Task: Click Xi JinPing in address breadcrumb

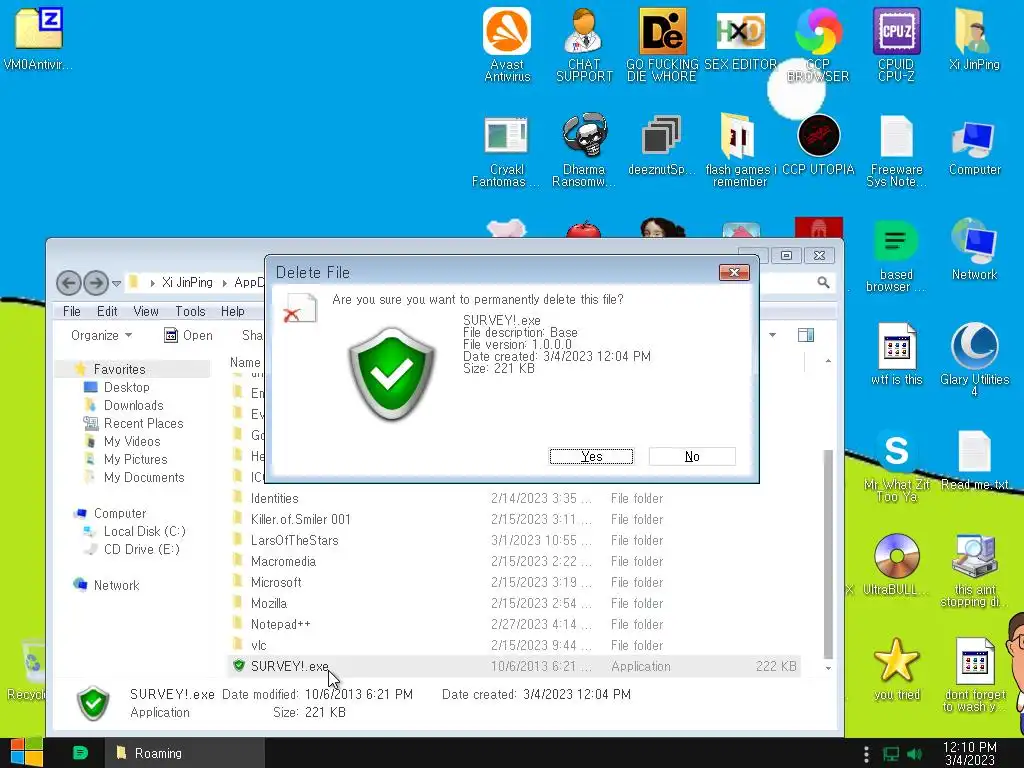Action: click(x=187, y=282)
